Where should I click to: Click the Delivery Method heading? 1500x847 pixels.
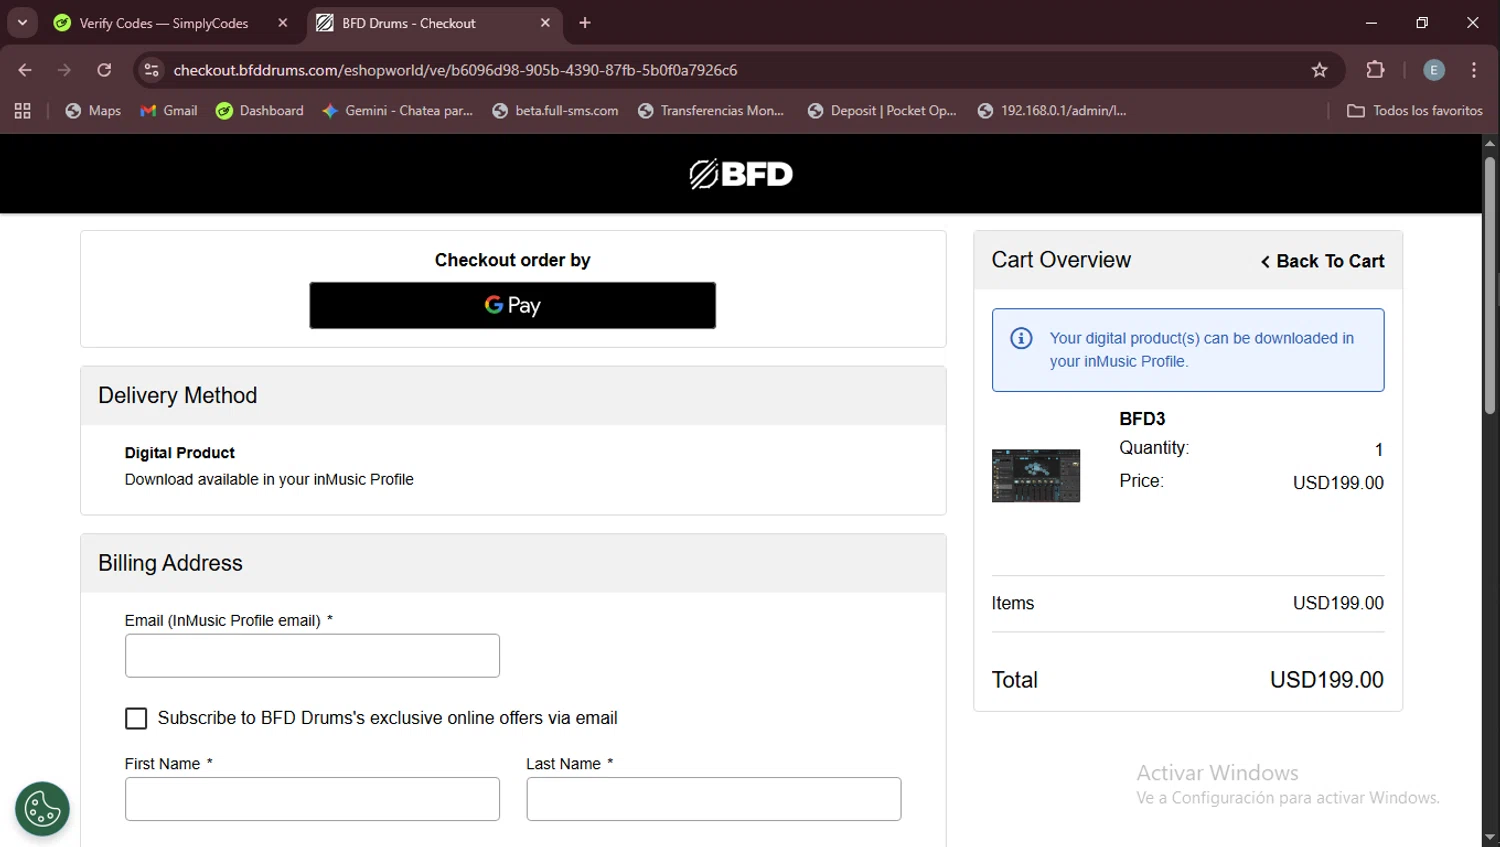point(177,395)
